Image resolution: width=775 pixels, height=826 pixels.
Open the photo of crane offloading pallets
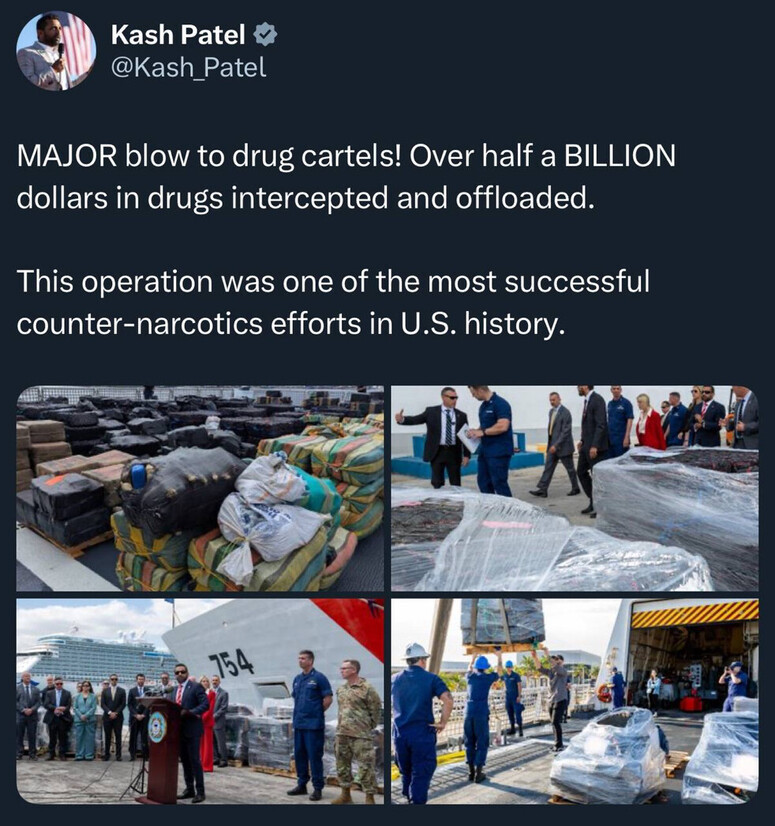point(575,701)
